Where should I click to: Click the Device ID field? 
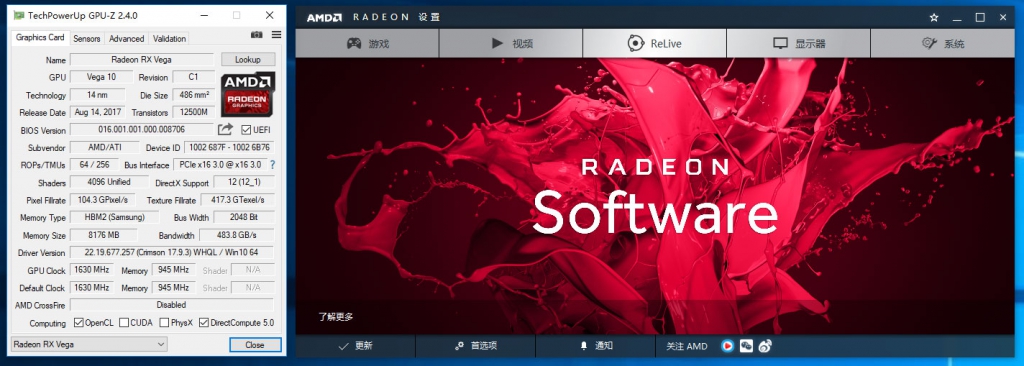229,147
